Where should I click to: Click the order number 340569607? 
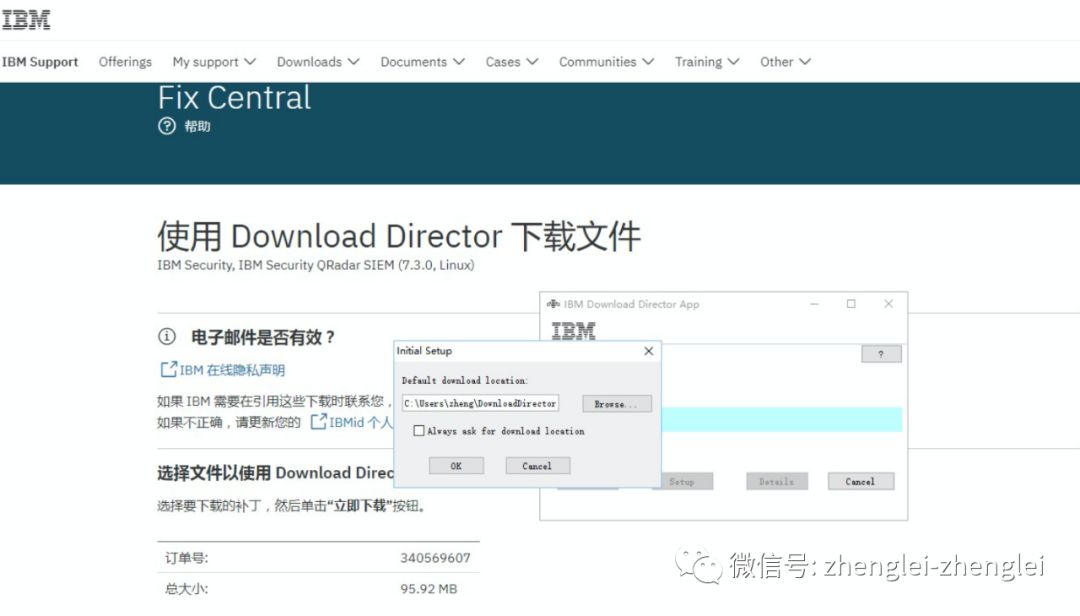435,558
